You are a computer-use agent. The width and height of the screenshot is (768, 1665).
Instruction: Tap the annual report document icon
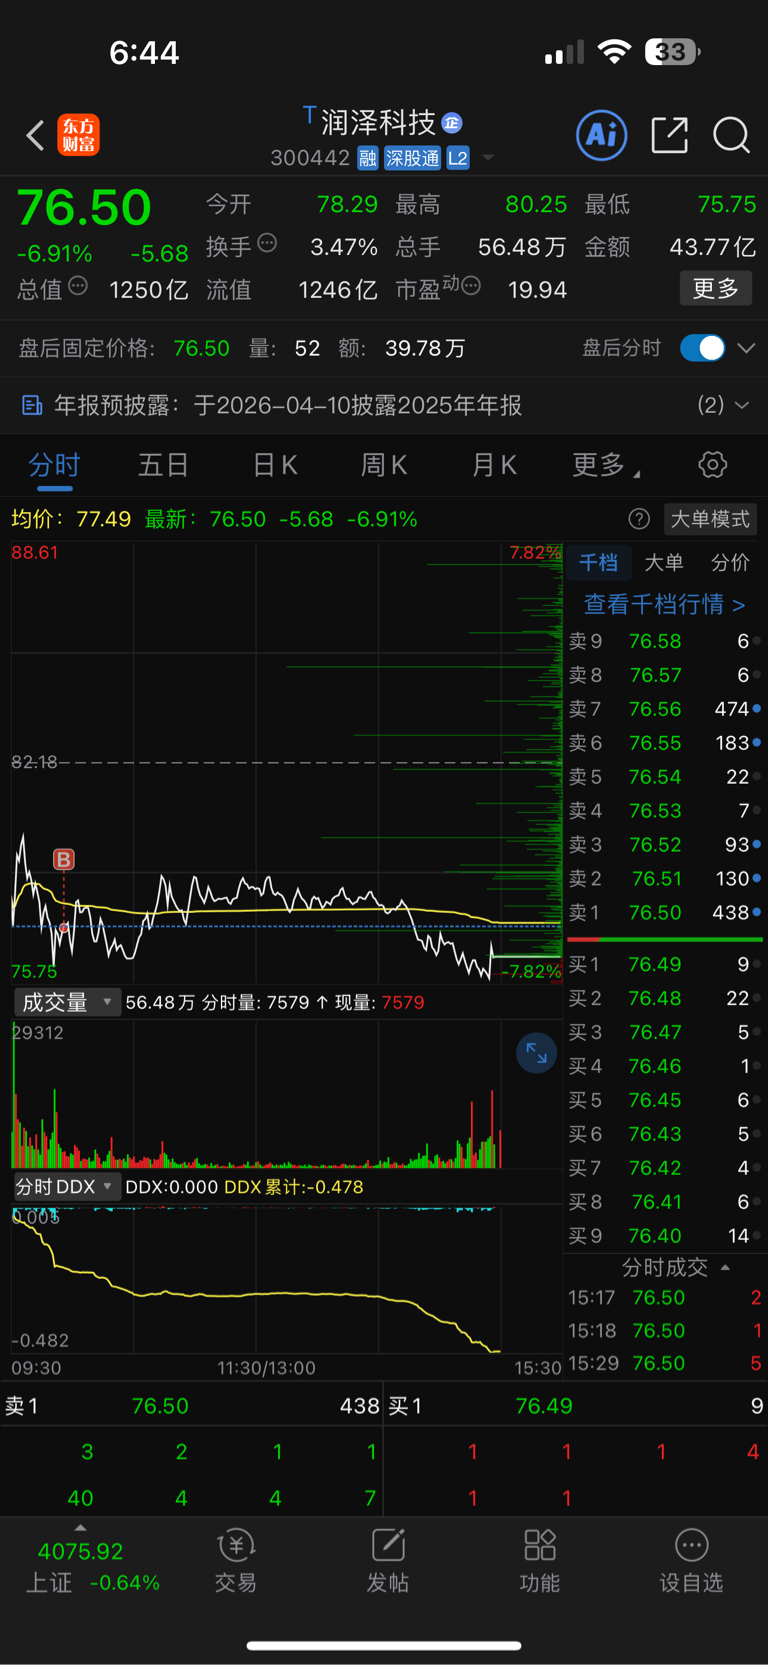(32, 405)
